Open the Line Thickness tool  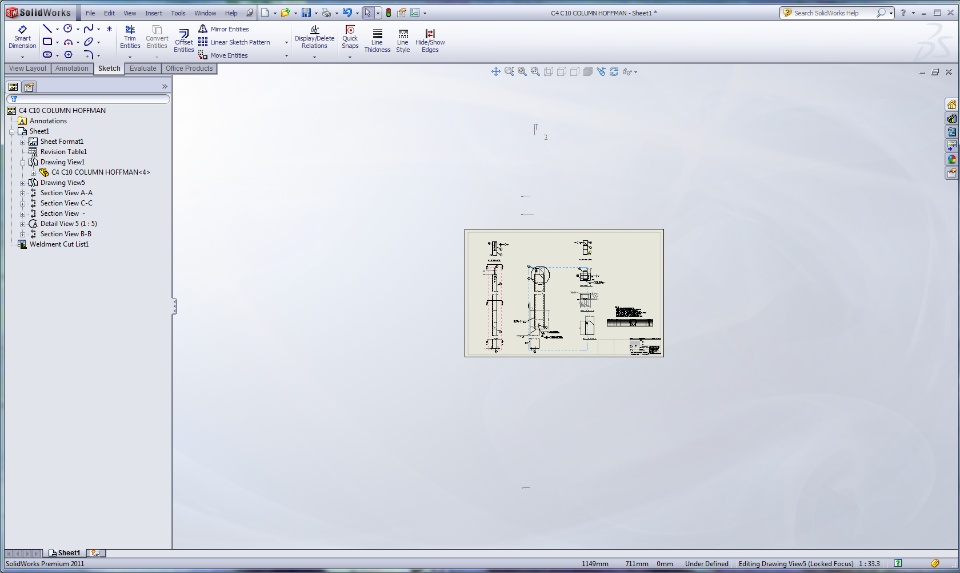point(377,41)
